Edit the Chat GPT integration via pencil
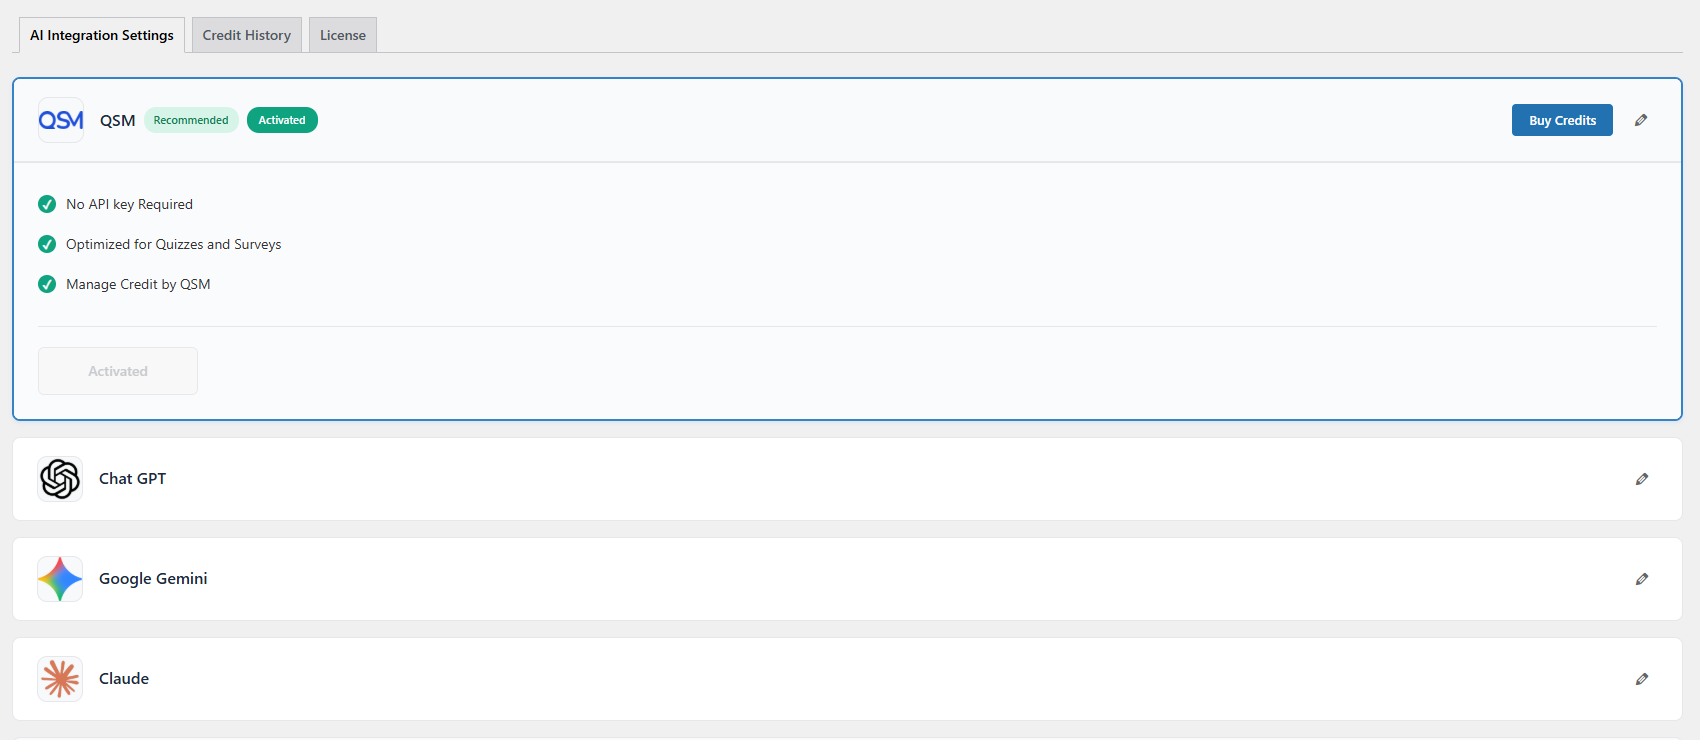The height and width of the screenshot is (740, 1700). [x=1642, y=479]
